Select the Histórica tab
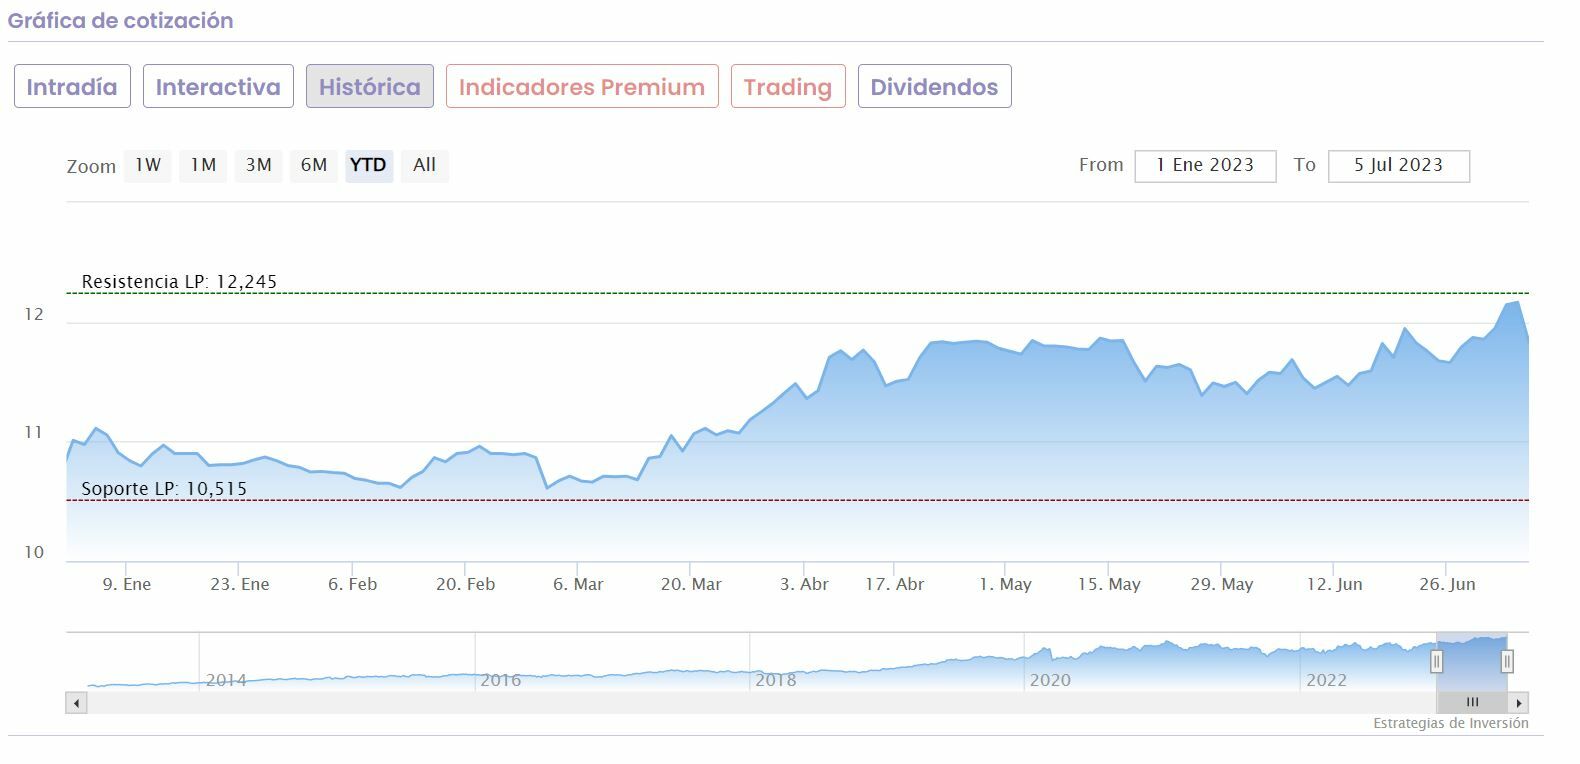Screen dimensions: 1580x764 369,87
